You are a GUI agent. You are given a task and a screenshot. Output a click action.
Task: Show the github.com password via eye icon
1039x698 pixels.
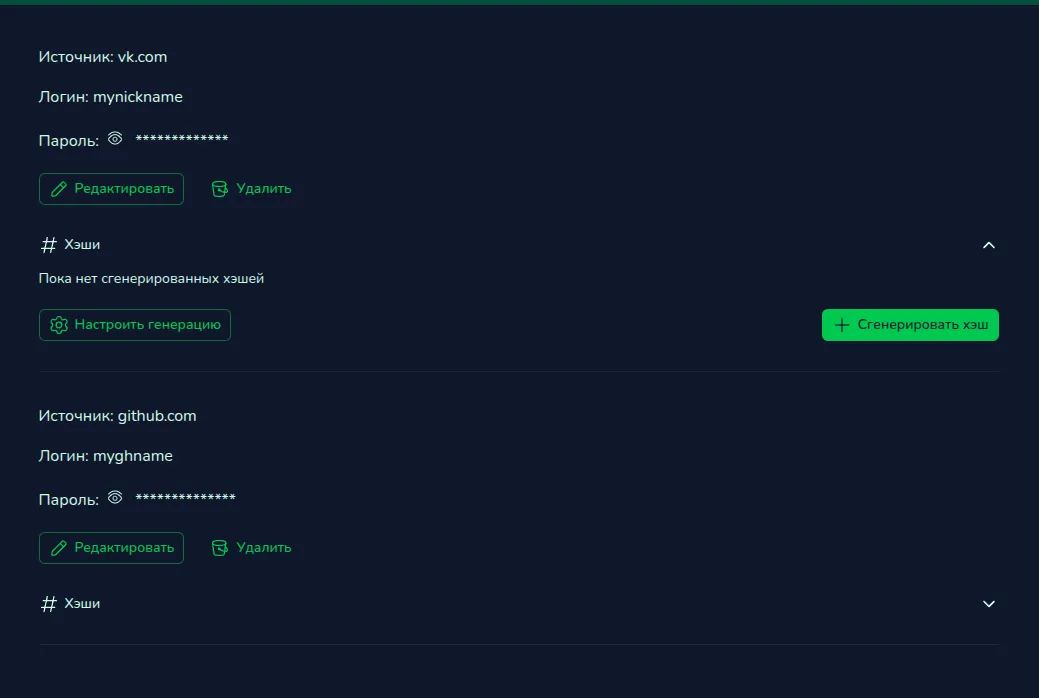click(115, 497)
